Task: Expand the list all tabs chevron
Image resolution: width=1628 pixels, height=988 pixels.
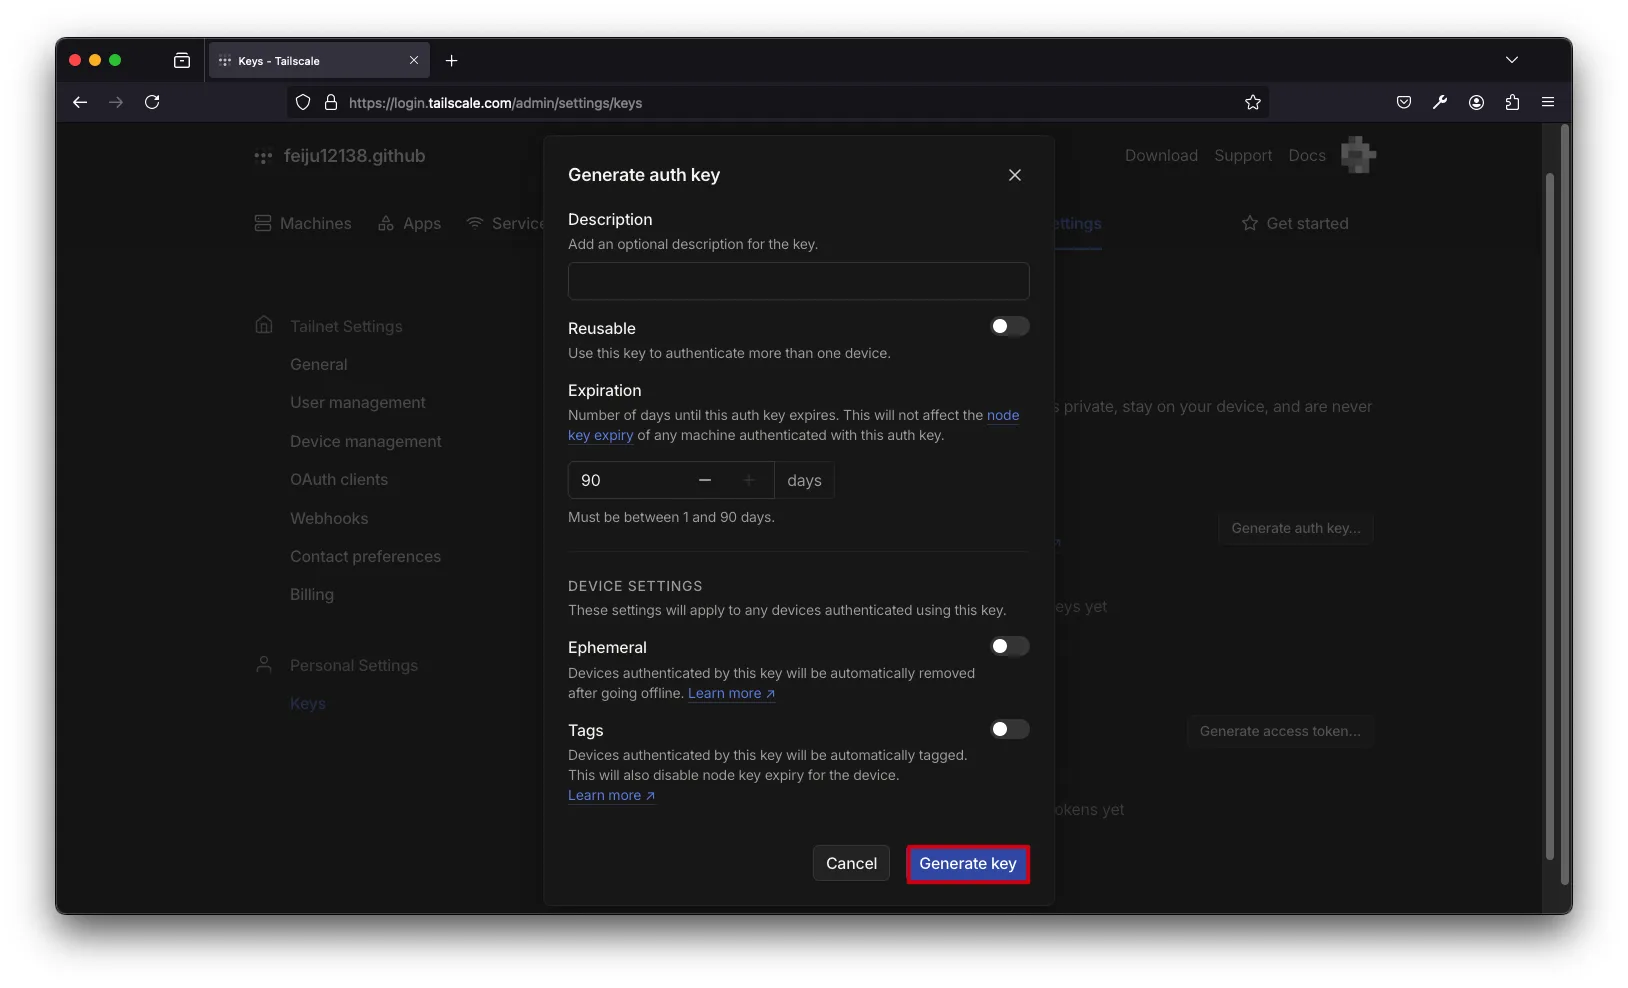Action: [x=1512, y=60]
